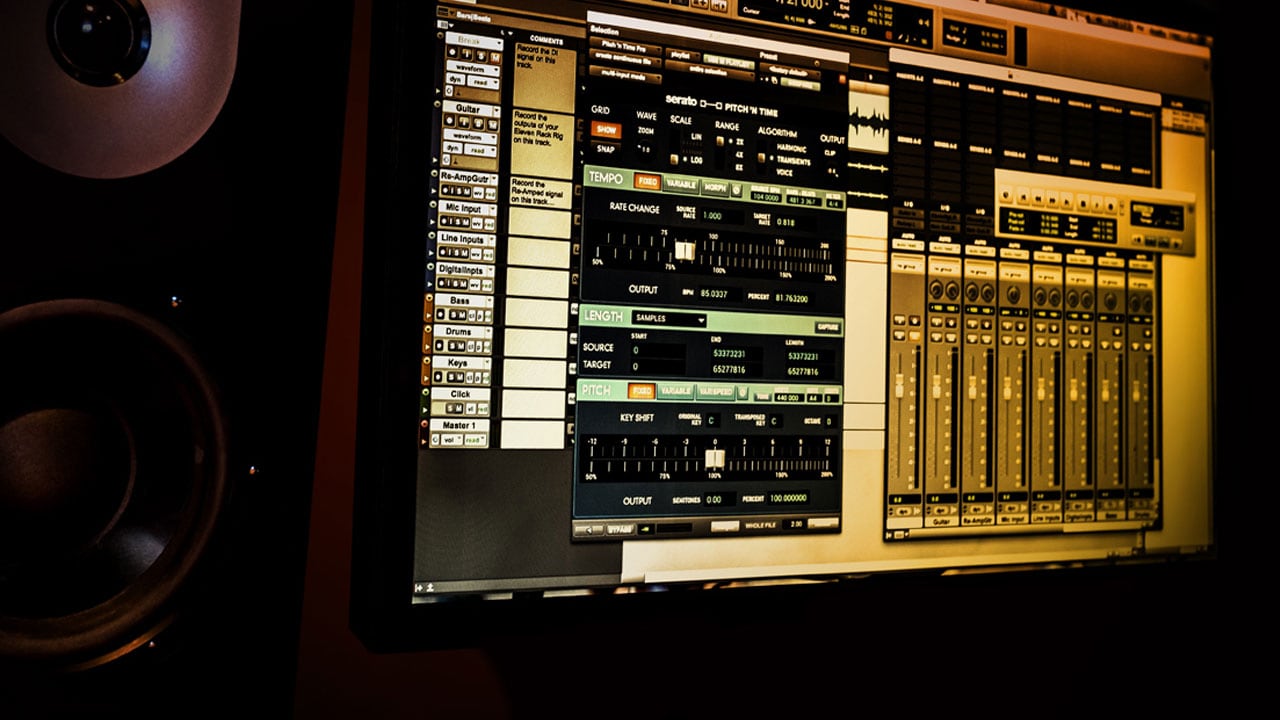1280x720 pixels.
Task: Click the Output CLIP indicator
Action: [x=830, y=153]
